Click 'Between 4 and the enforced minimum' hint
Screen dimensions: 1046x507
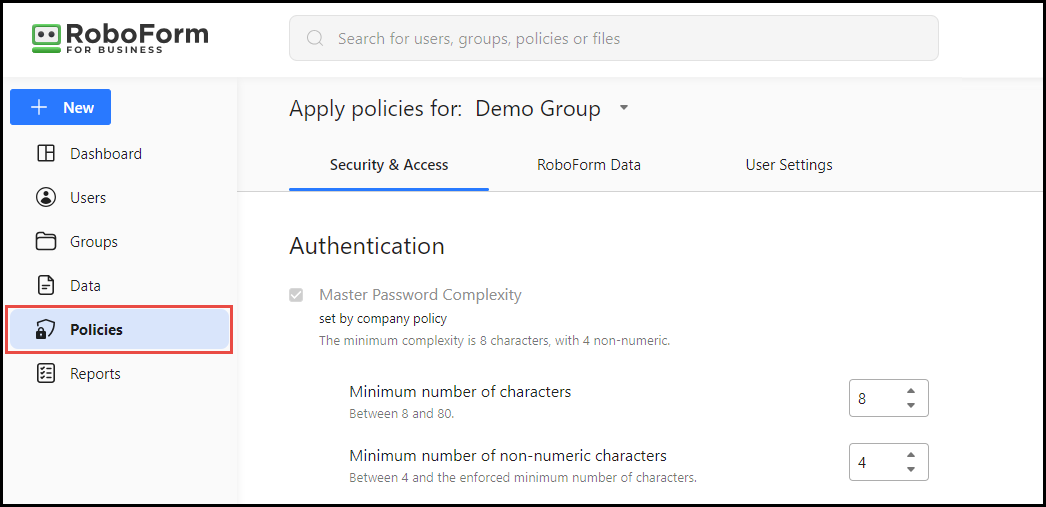tap(523, 478)
